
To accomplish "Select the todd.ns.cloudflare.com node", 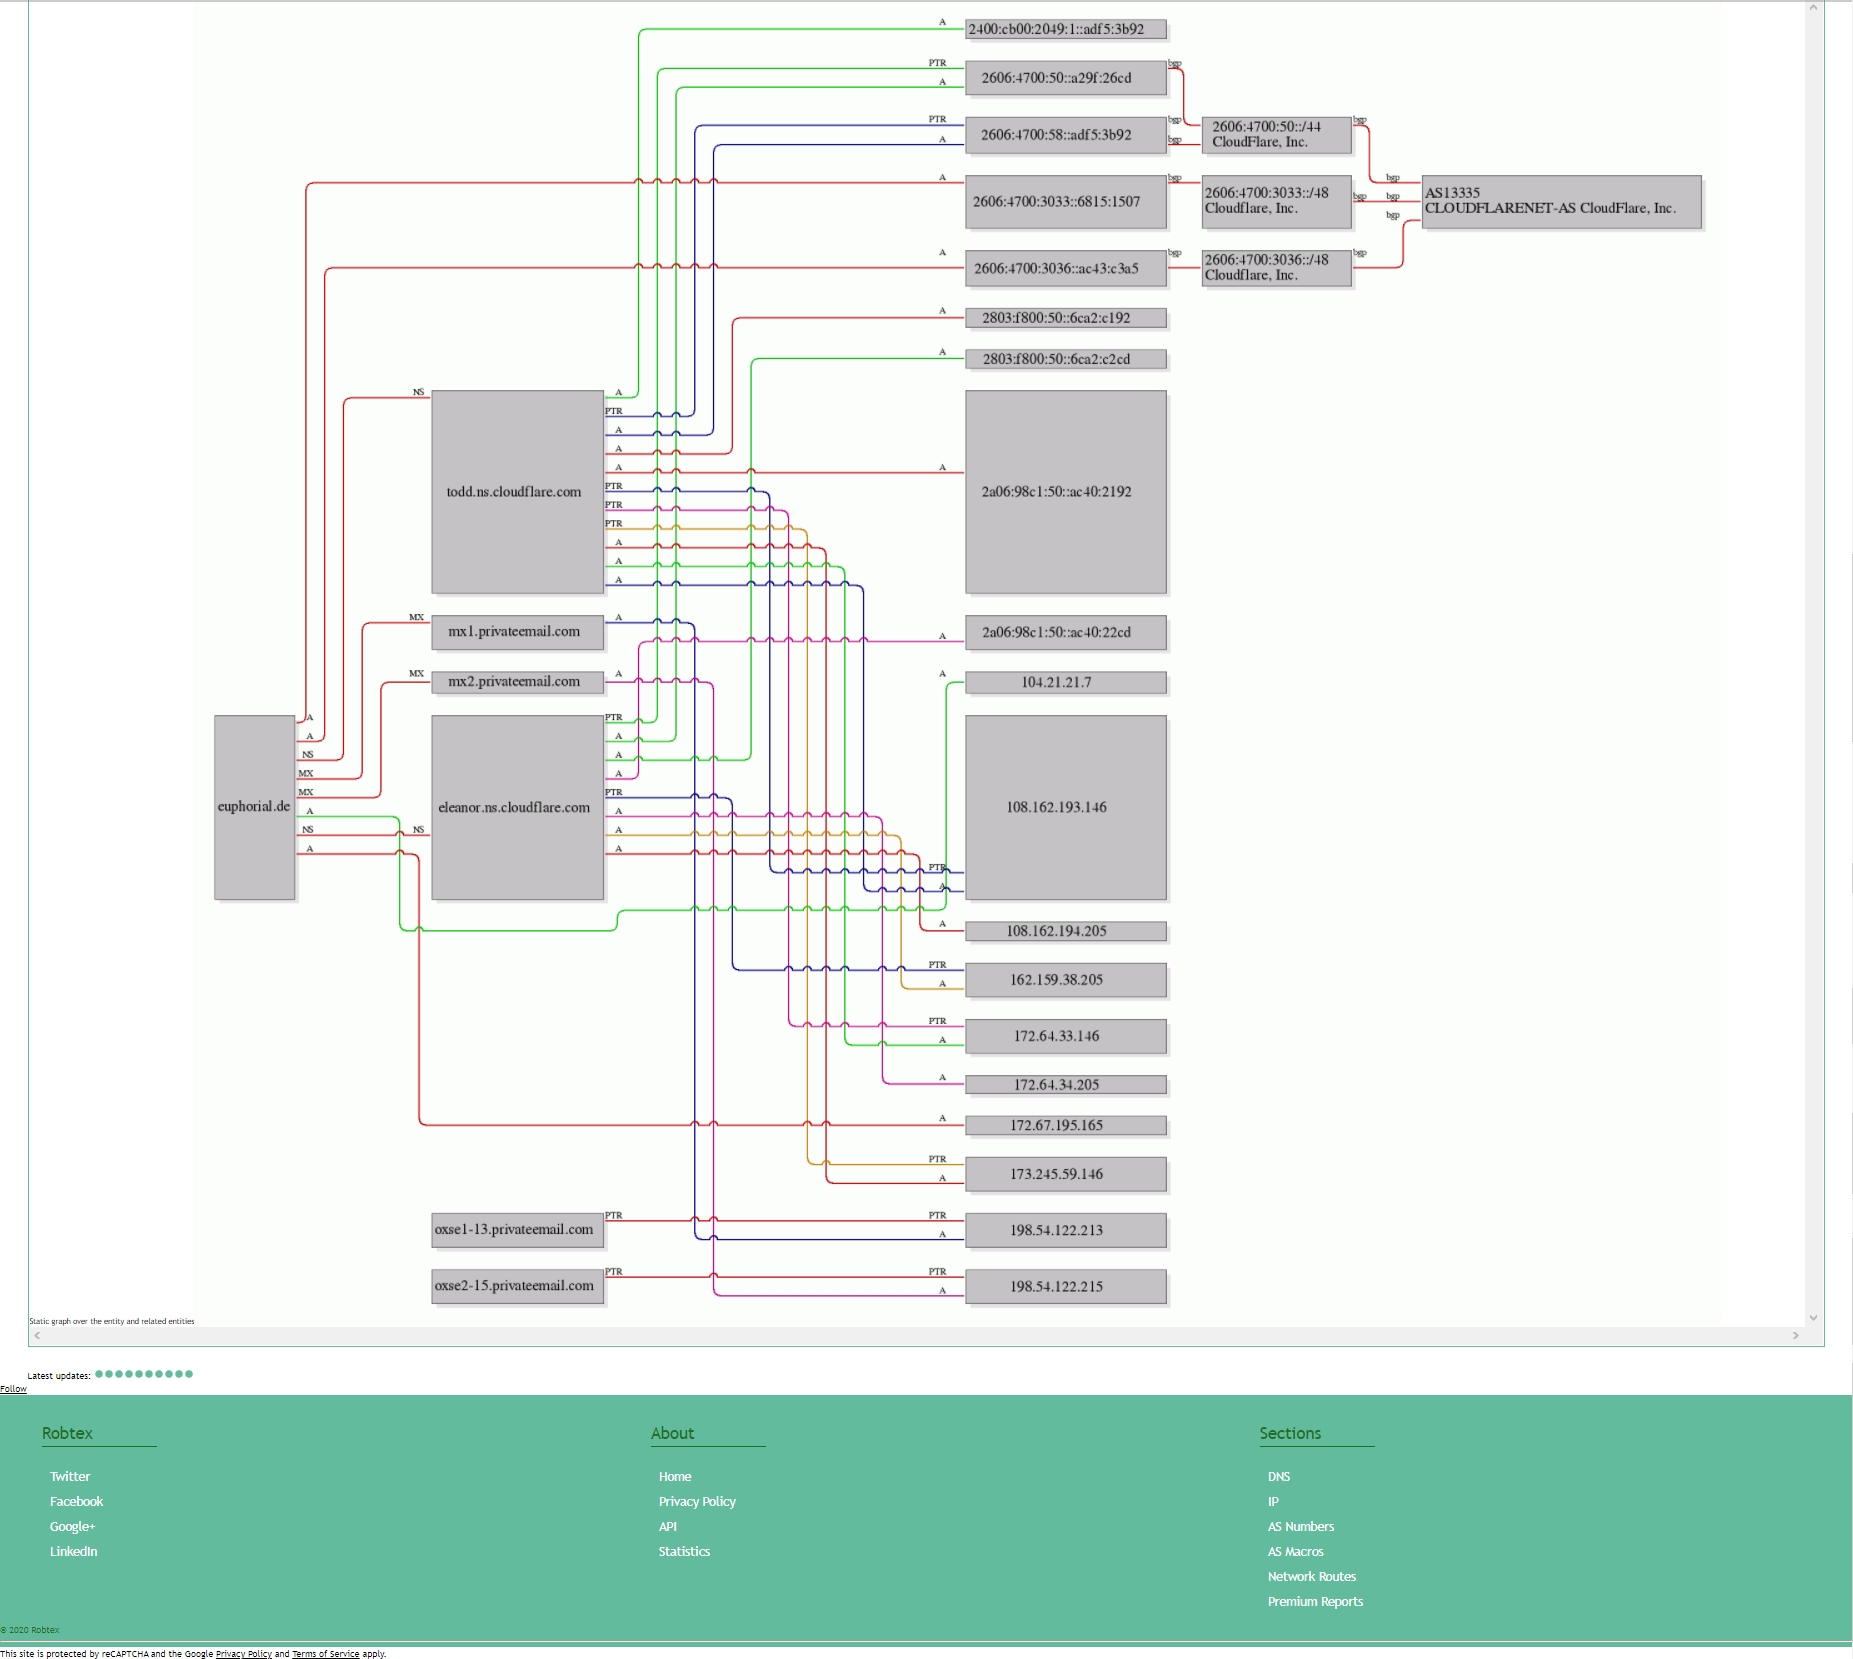I will (x=516, y=492).
